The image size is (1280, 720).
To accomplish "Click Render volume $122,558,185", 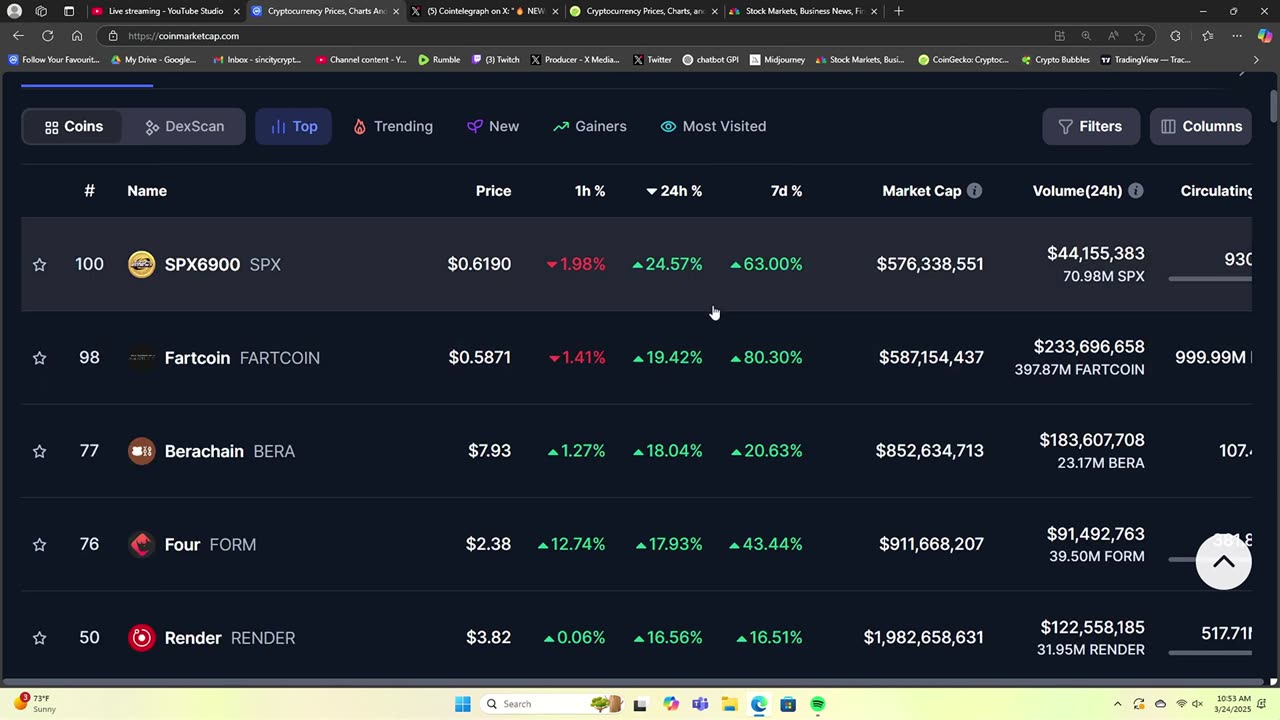I will 1092,627.
